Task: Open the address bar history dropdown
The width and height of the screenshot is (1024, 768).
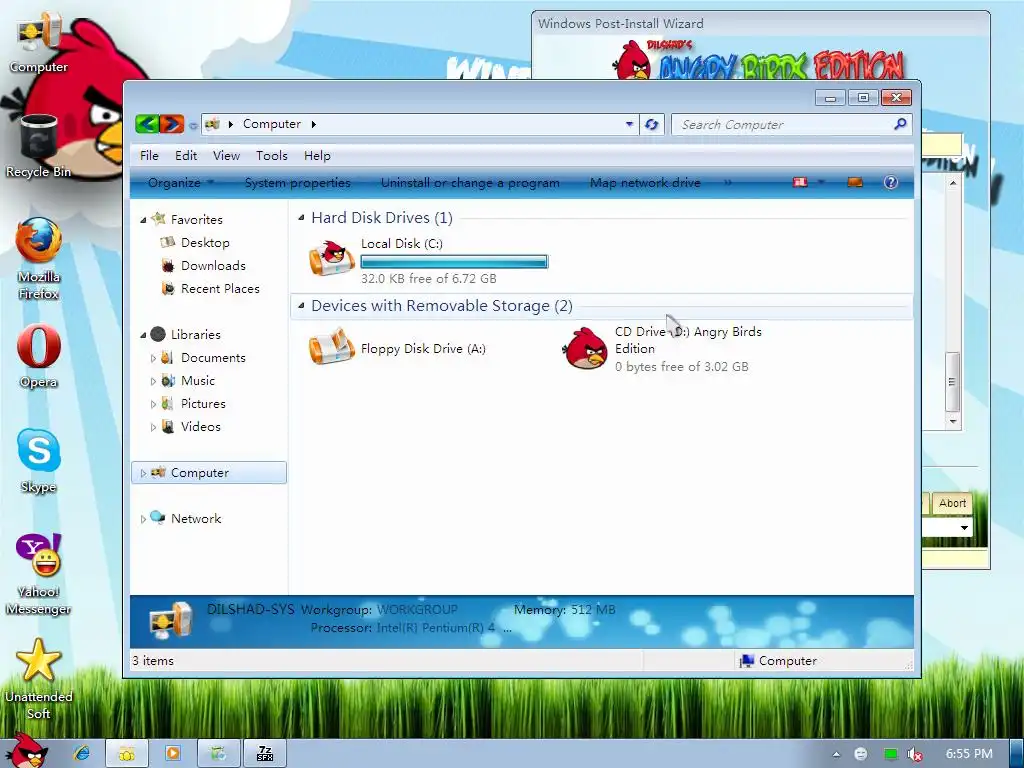Action: click(629, 123)
